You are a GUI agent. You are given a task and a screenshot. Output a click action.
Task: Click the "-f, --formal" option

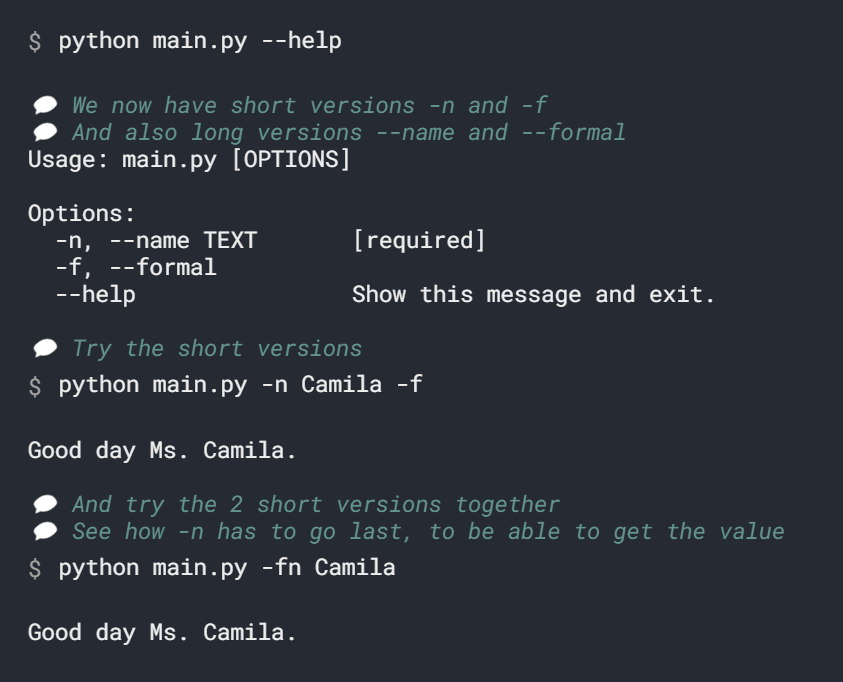(x=136, y=267)
